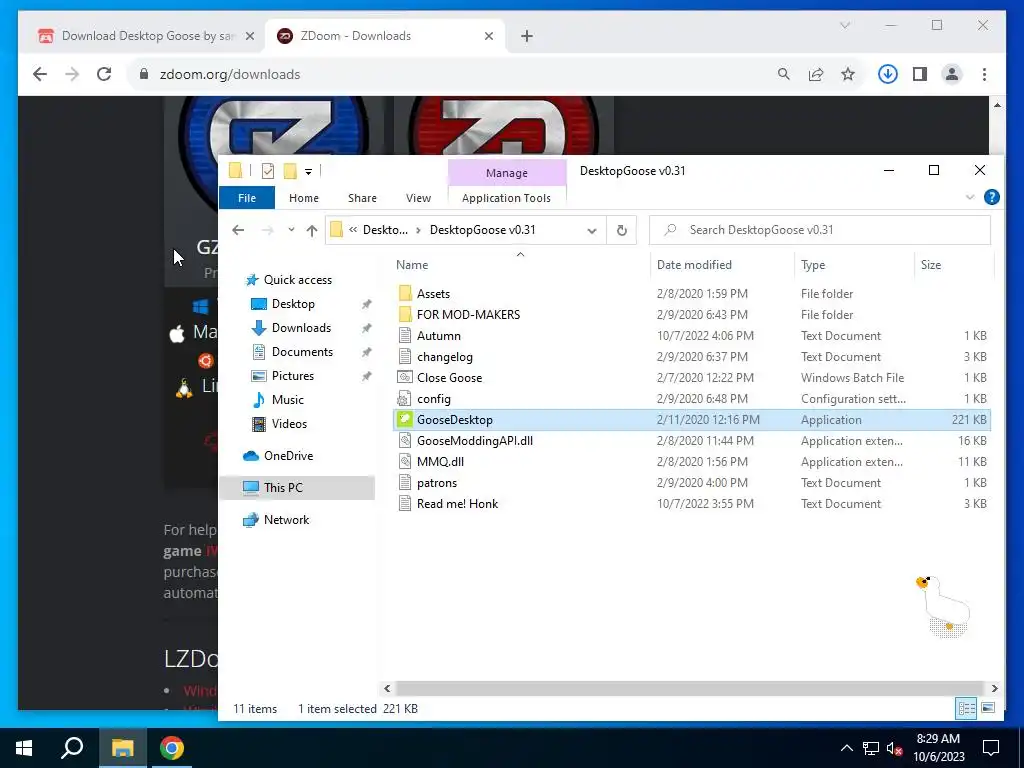The image size is (1024, 768).
Task: Open the Windows Start menu
Action: pos(24,748)
